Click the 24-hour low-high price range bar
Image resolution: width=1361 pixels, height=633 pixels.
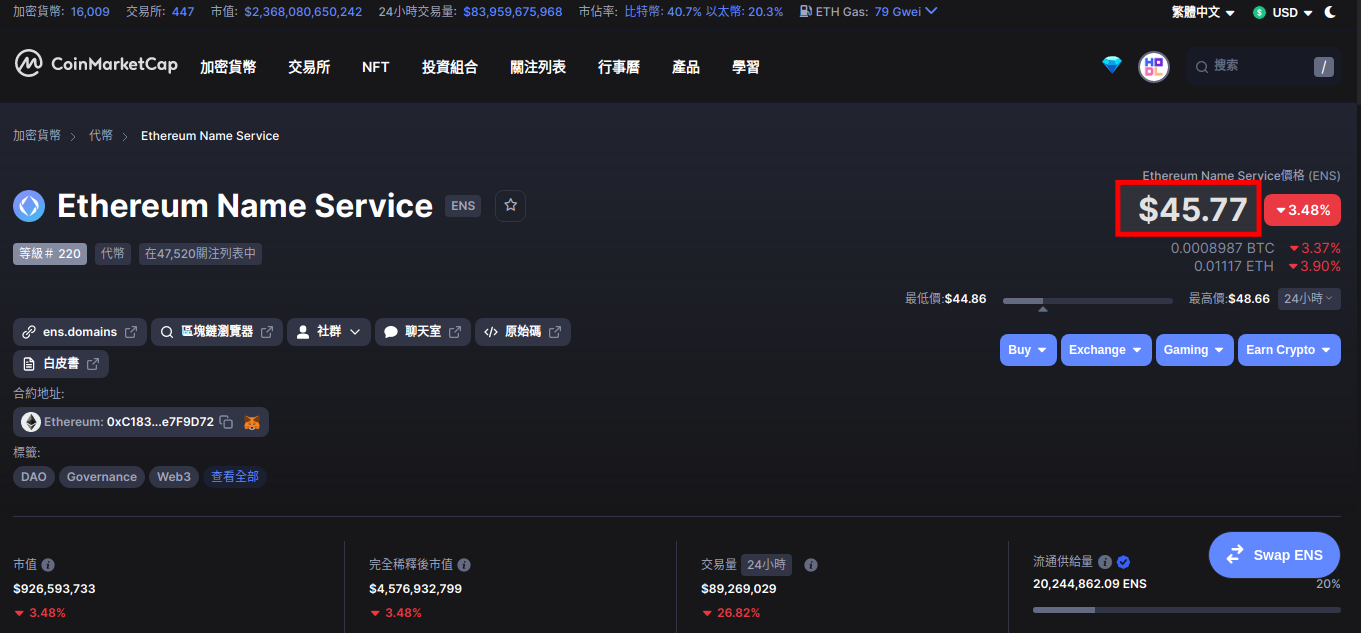pos(1088,300)
